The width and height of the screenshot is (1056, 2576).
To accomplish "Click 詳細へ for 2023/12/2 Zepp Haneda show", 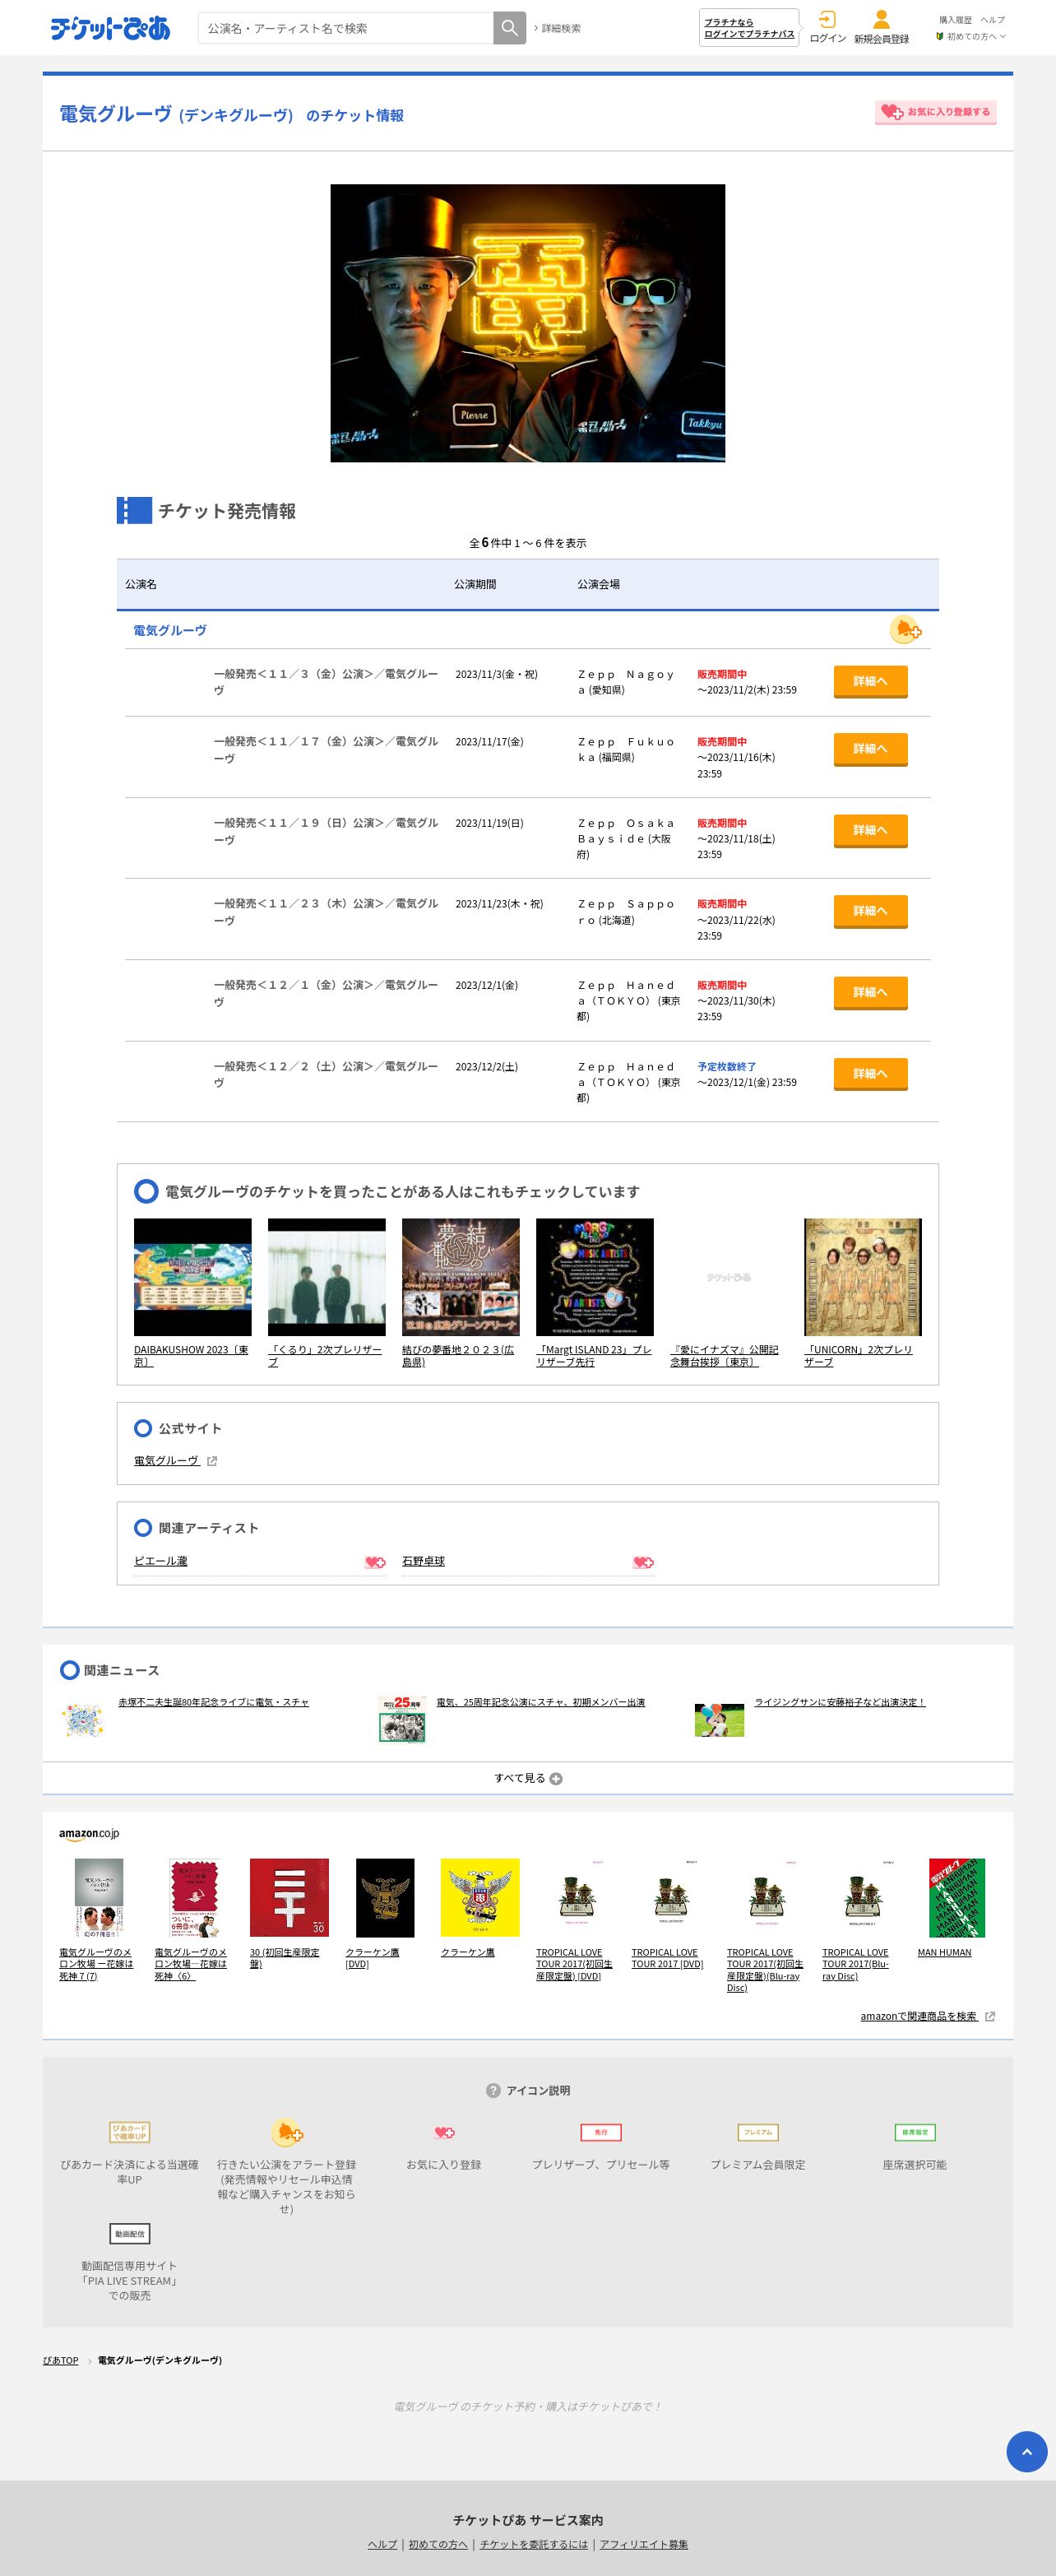I will click(x=870, y=1073).
